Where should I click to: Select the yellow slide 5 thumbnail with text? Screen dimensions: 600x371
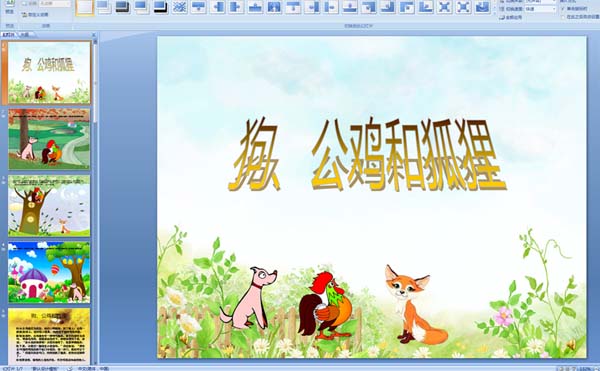(x=49, y=337)
